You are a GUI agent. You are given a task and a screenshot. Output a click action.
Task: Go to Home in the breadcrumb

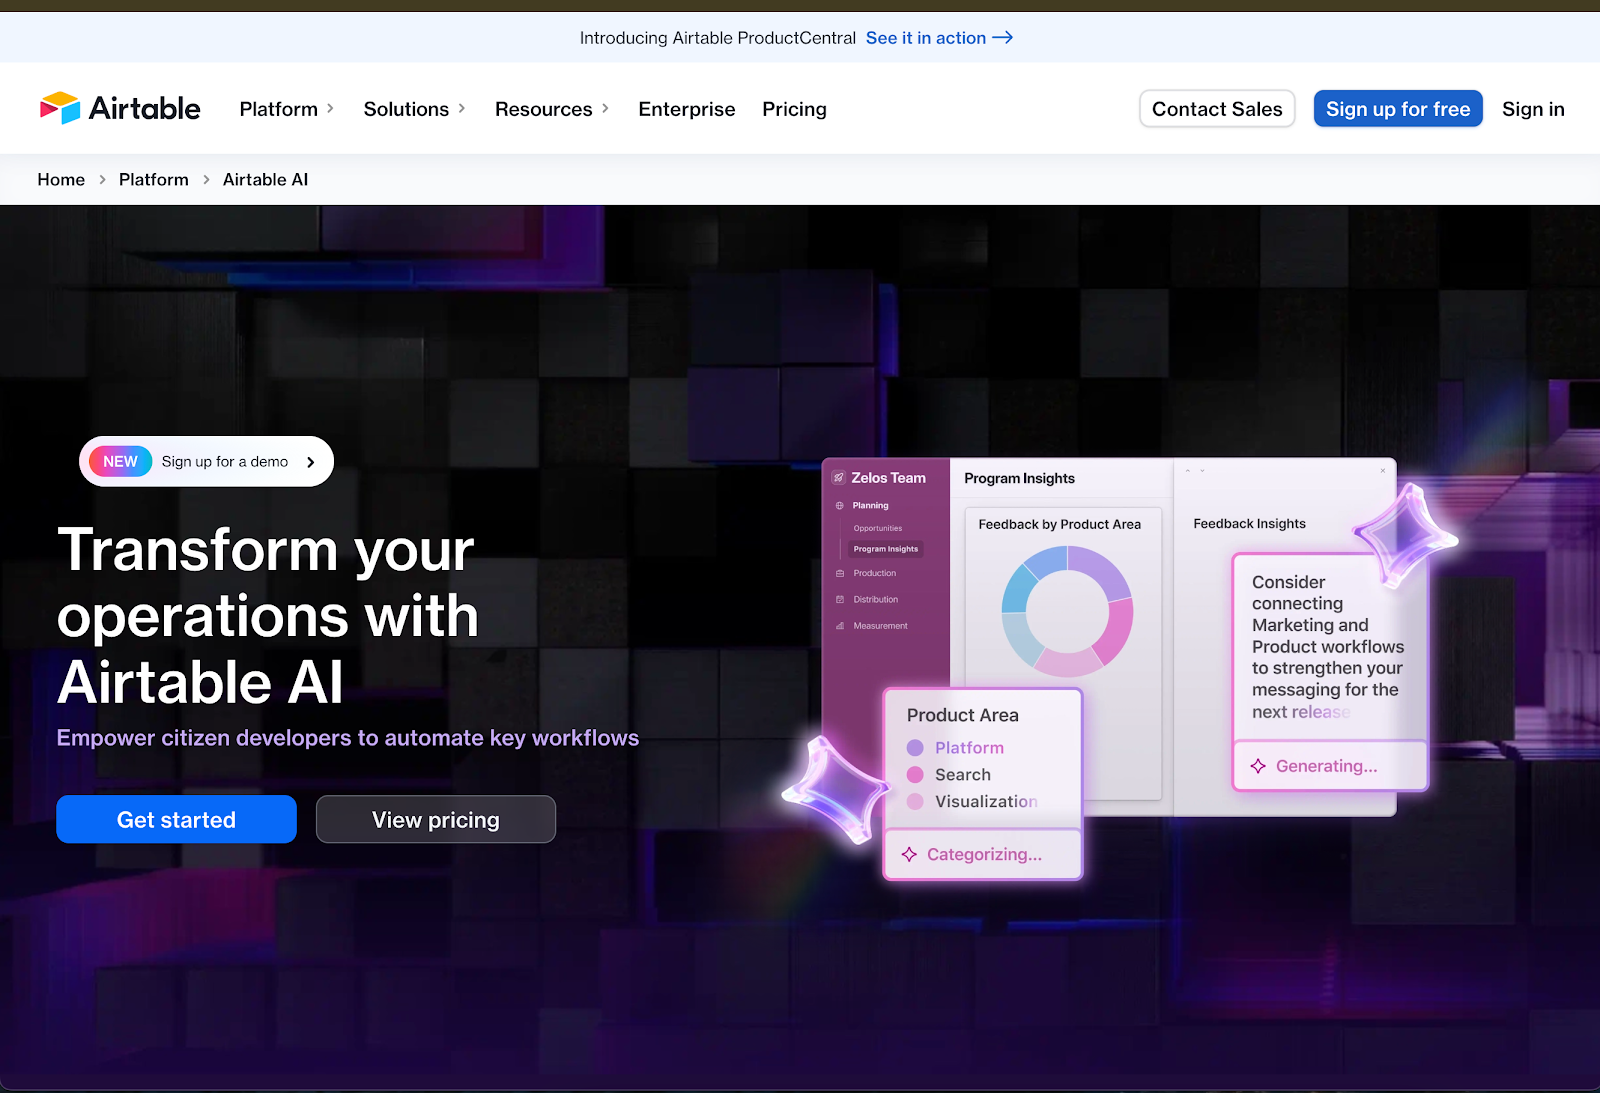(x=61, y=180)
